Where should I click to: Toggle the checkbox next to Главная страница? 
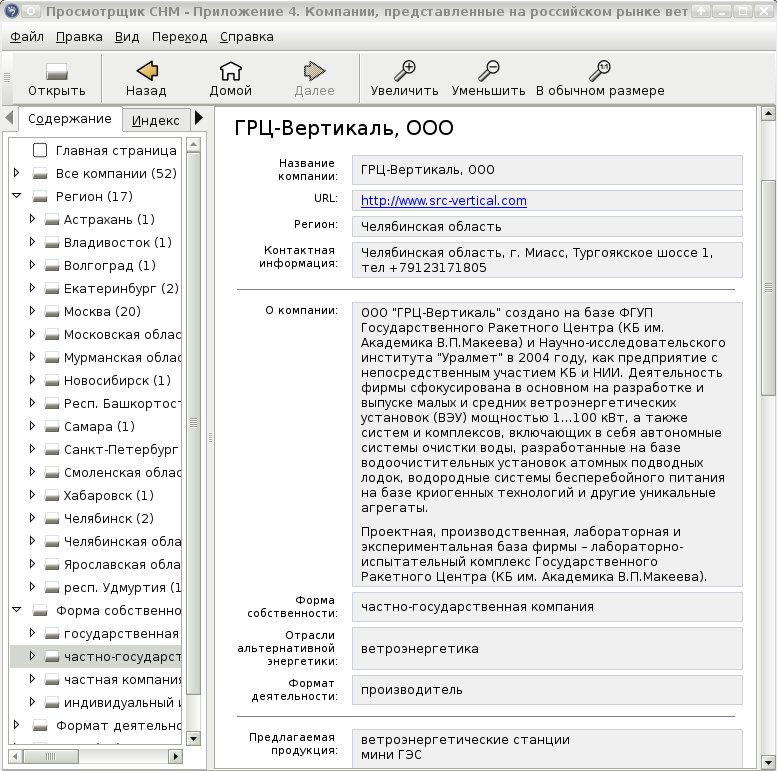tap(40, 150)
